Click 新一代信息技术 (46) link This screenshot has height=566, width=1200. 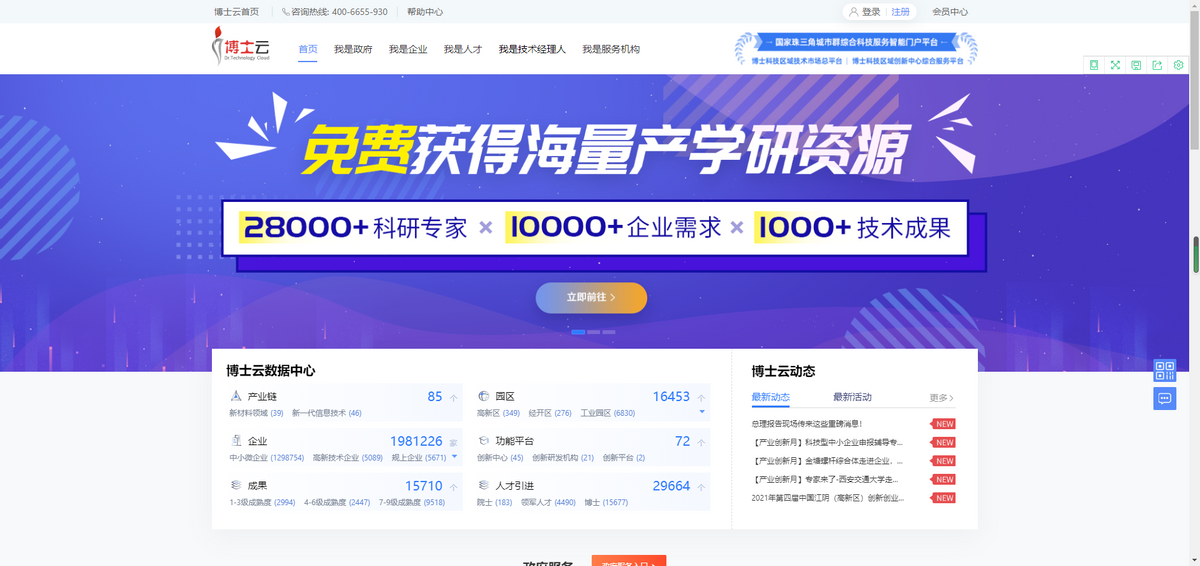point(327,413)
